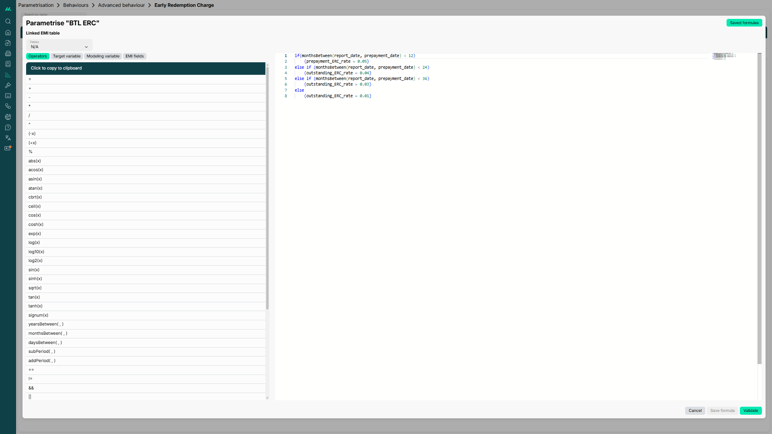Copy the subPeriod( , ) function
The image size is (772, 434).
(146, 351)
